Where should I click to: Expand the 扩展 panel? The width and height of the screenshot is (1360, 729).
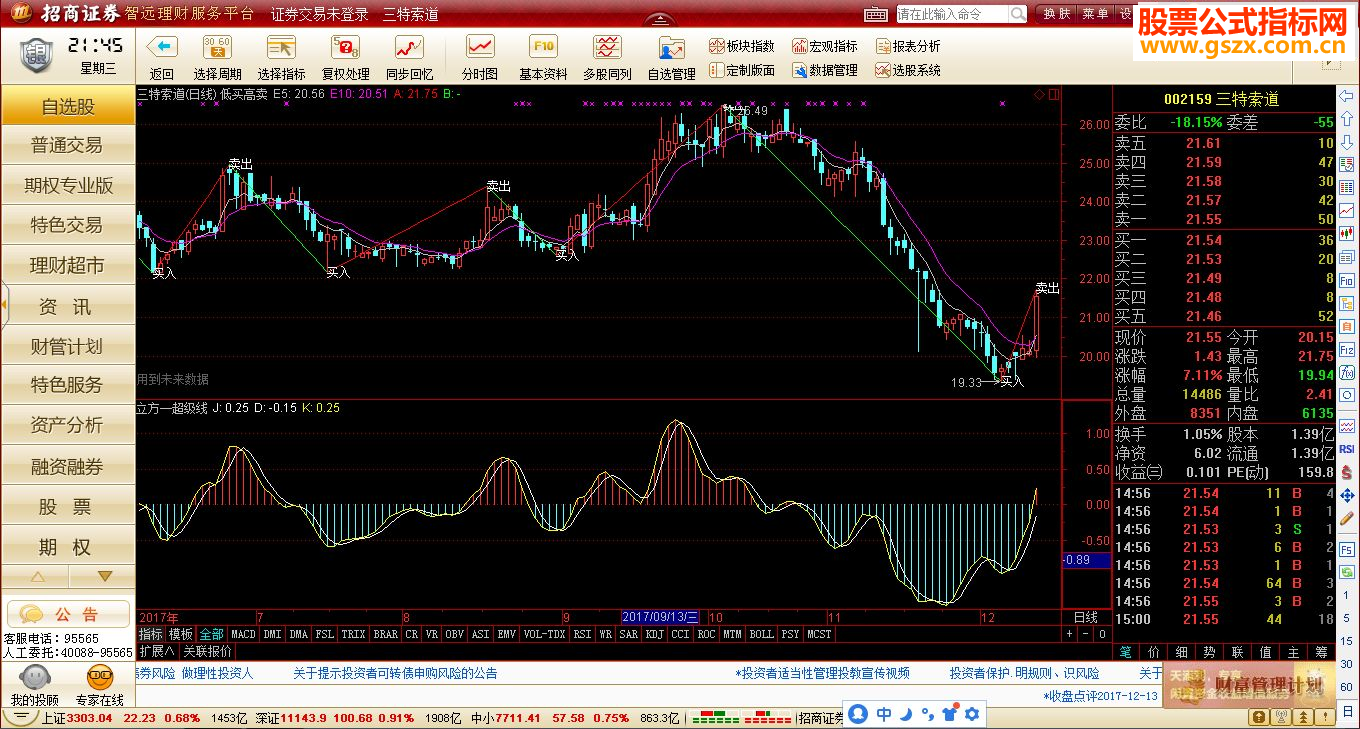157,650
